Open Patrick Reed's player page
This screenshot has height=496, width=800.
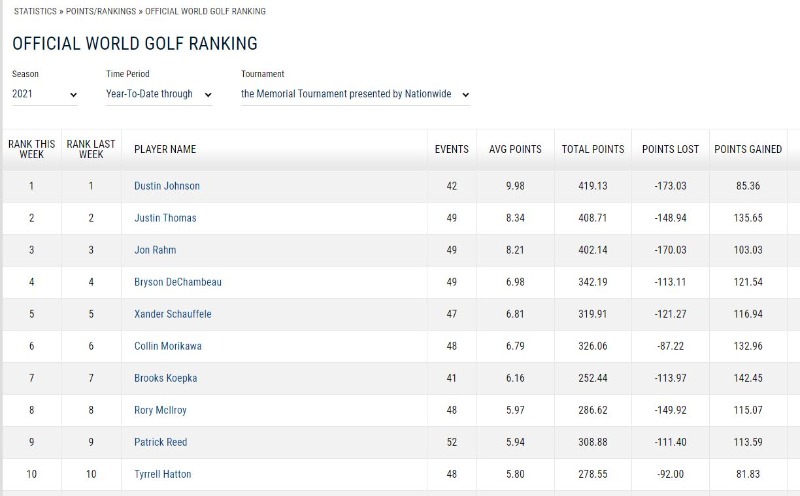(161, 442)
